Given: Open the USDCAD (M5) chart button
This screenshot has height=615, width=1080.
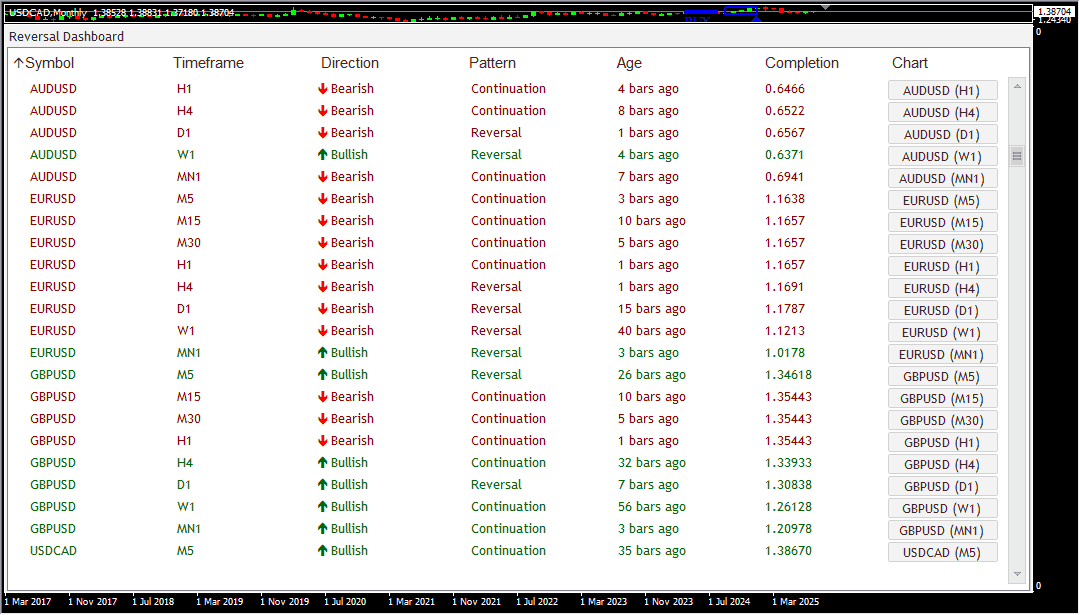Looking at the screenshot, I should click(942, 553).
